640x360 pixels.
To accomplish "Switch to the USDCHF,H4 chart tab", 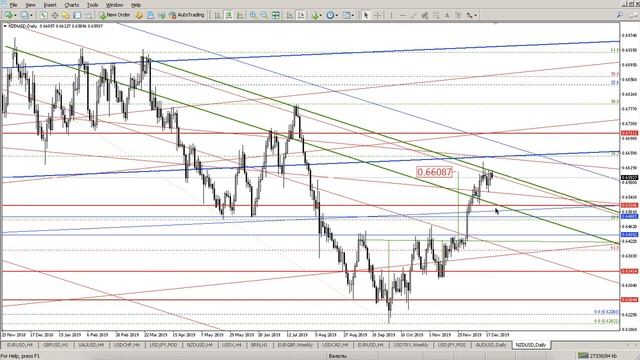I will click(x=127, y=345).
